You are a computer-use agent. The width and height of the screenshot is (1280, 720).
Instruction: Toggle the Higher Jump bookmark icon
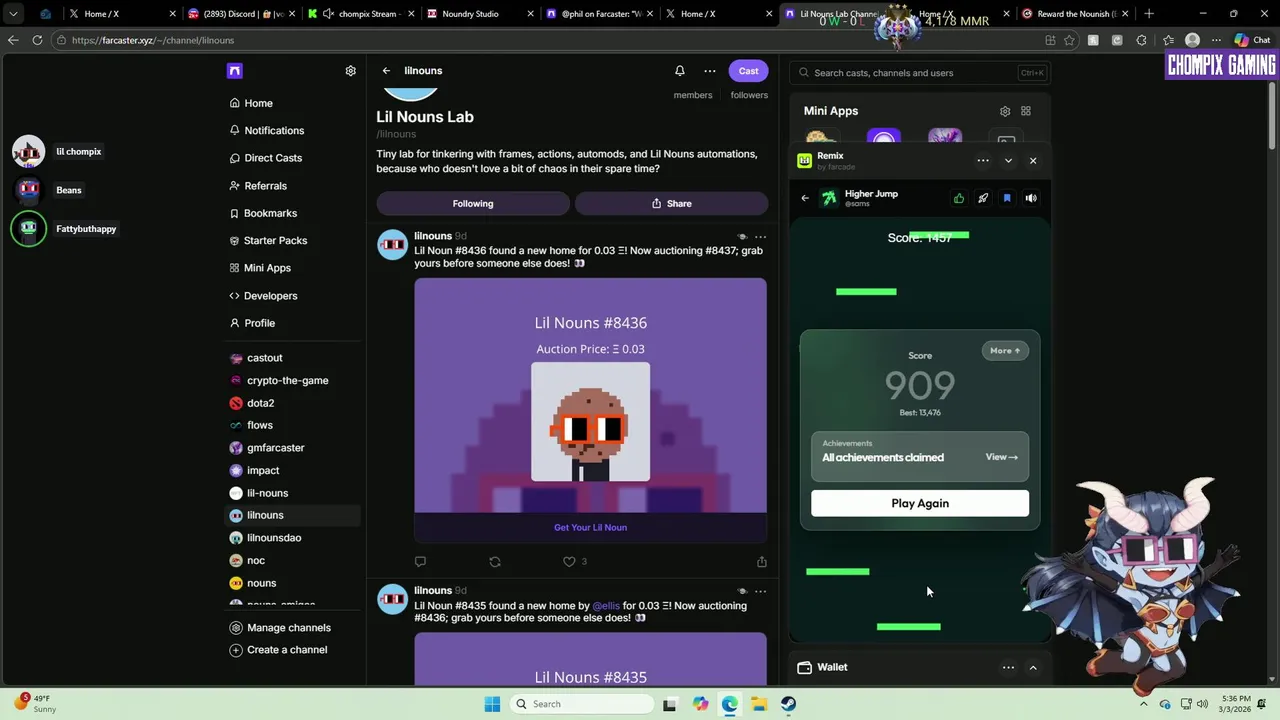click(1007, 198)
